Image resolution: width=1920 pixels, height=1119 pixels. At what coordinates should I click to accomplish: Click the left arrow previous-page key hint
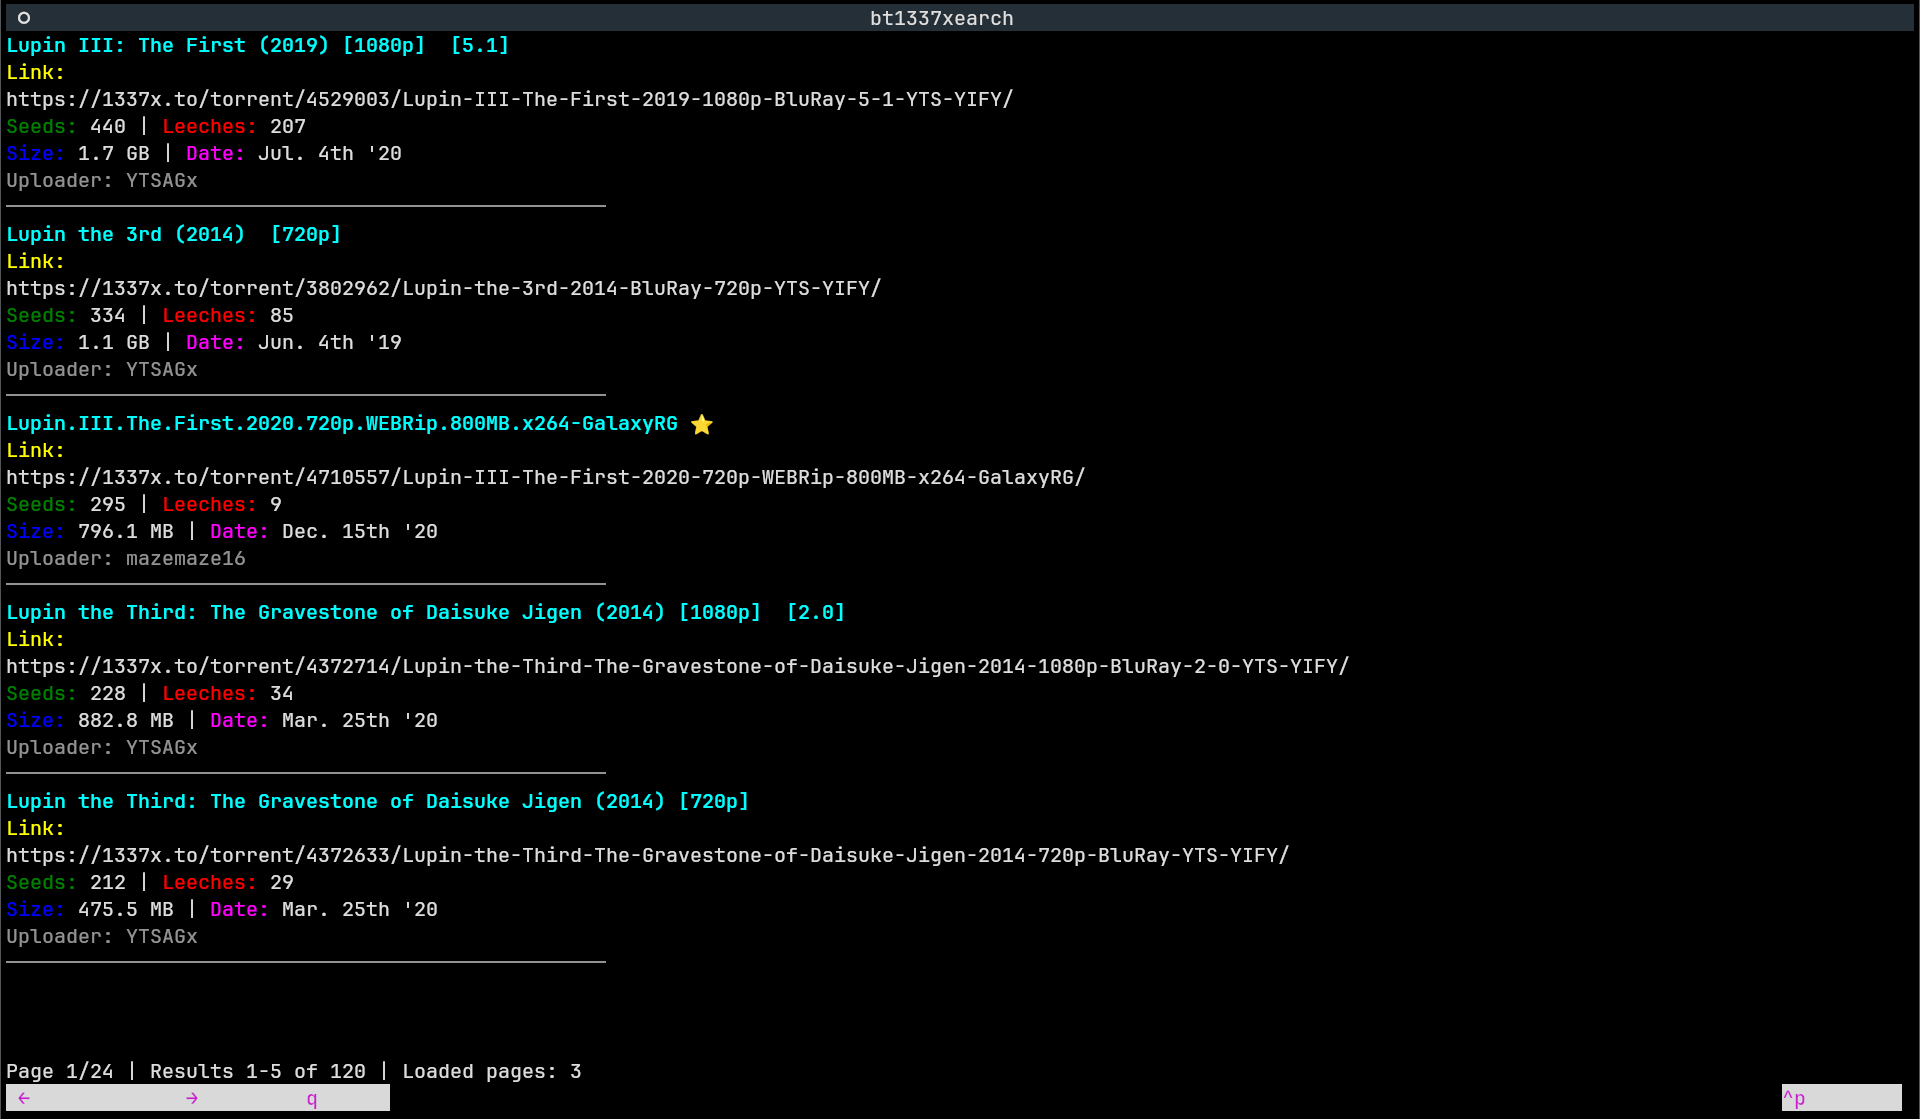coord(24,1098)
